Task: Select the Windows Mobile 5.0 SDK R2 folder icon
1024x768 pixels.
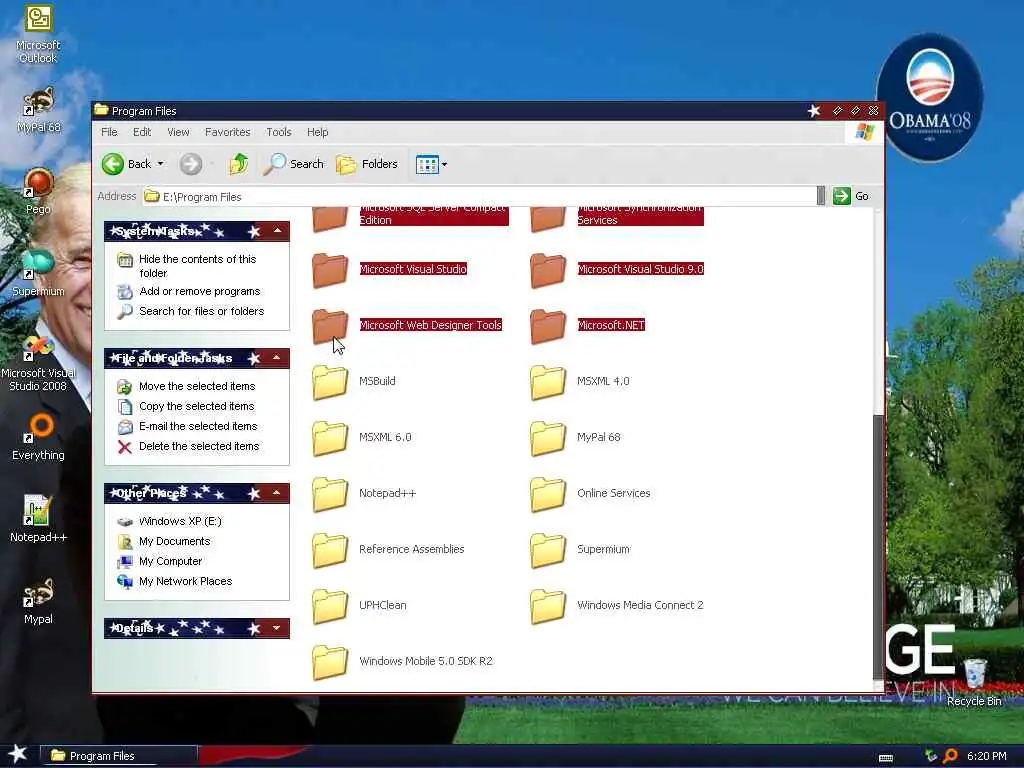Action: (x=330, y=662)
